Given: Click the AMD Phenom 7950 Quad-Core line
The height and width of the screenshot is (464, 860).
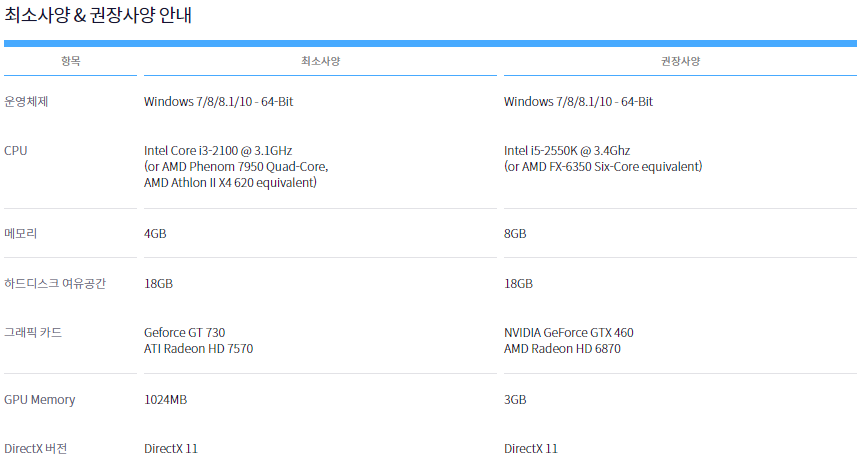Looking at the screenshot, I should click(x=236, y=166).
